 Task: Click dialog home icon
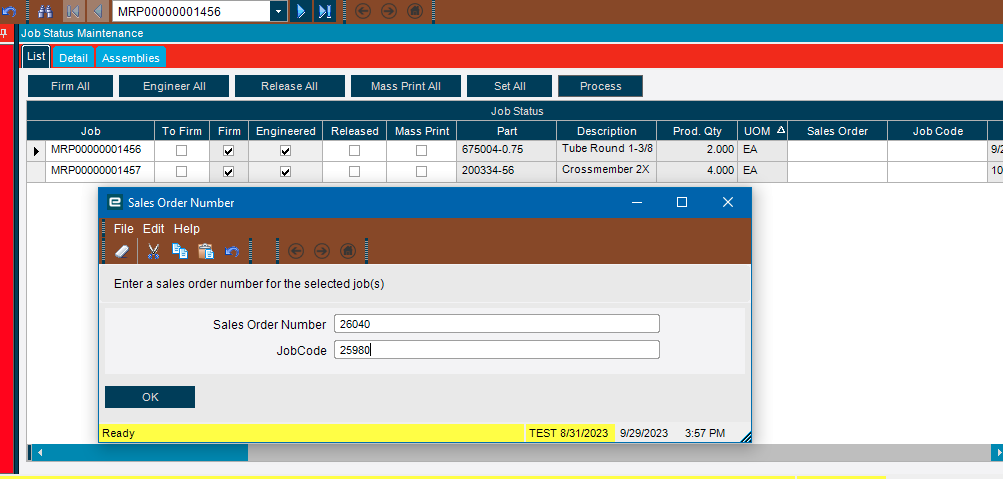(347, 251)
